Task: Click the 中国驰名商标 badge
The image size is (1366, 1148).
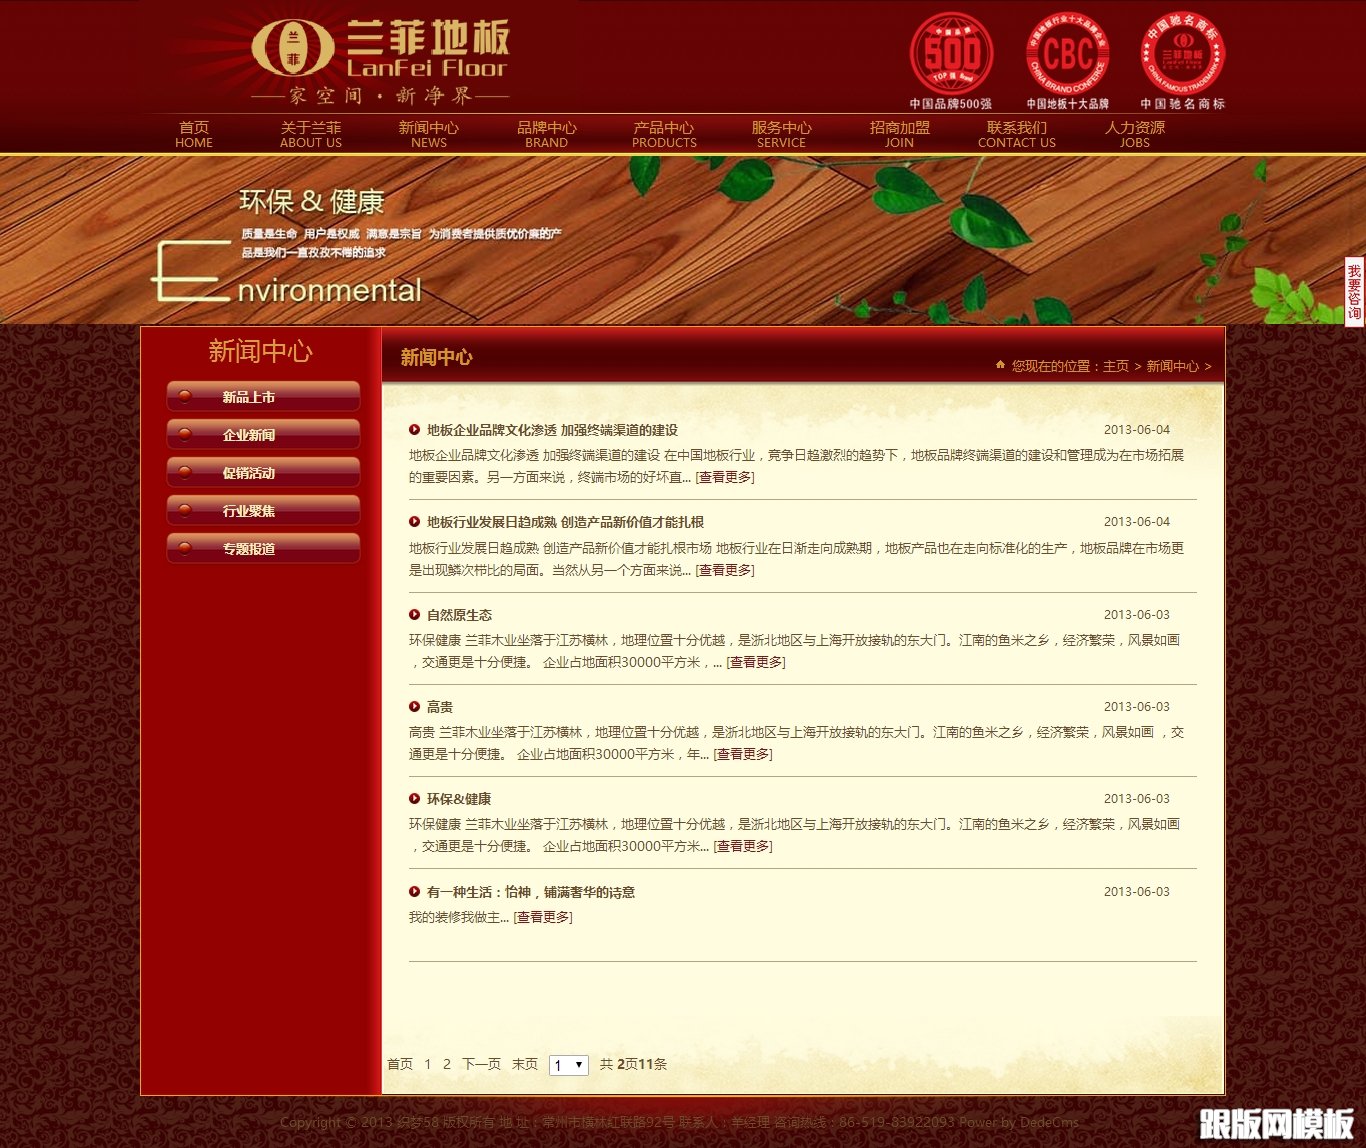Action: [1182, 61]
